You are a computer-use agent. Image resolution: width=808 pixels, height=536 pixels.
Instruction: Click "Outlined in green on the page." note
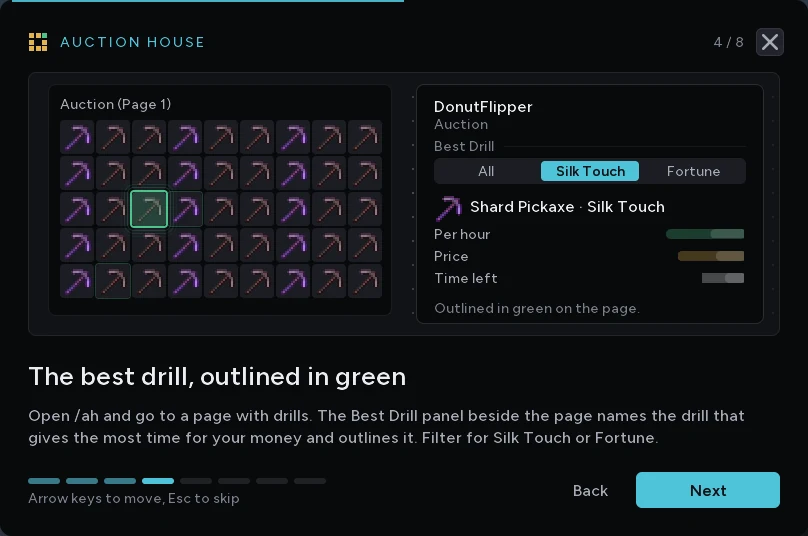[537, 309]
